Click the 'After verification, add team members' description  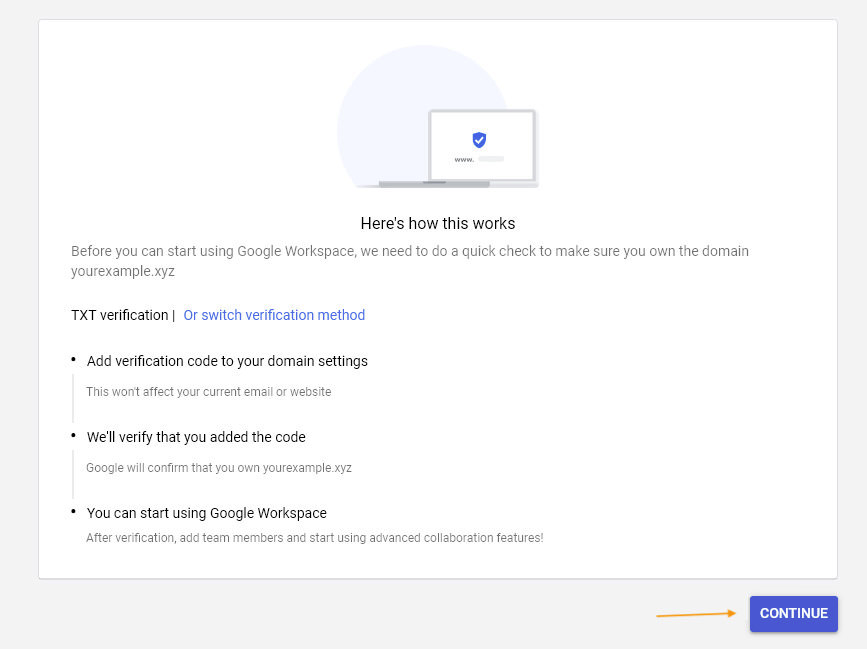coord(315,538)
